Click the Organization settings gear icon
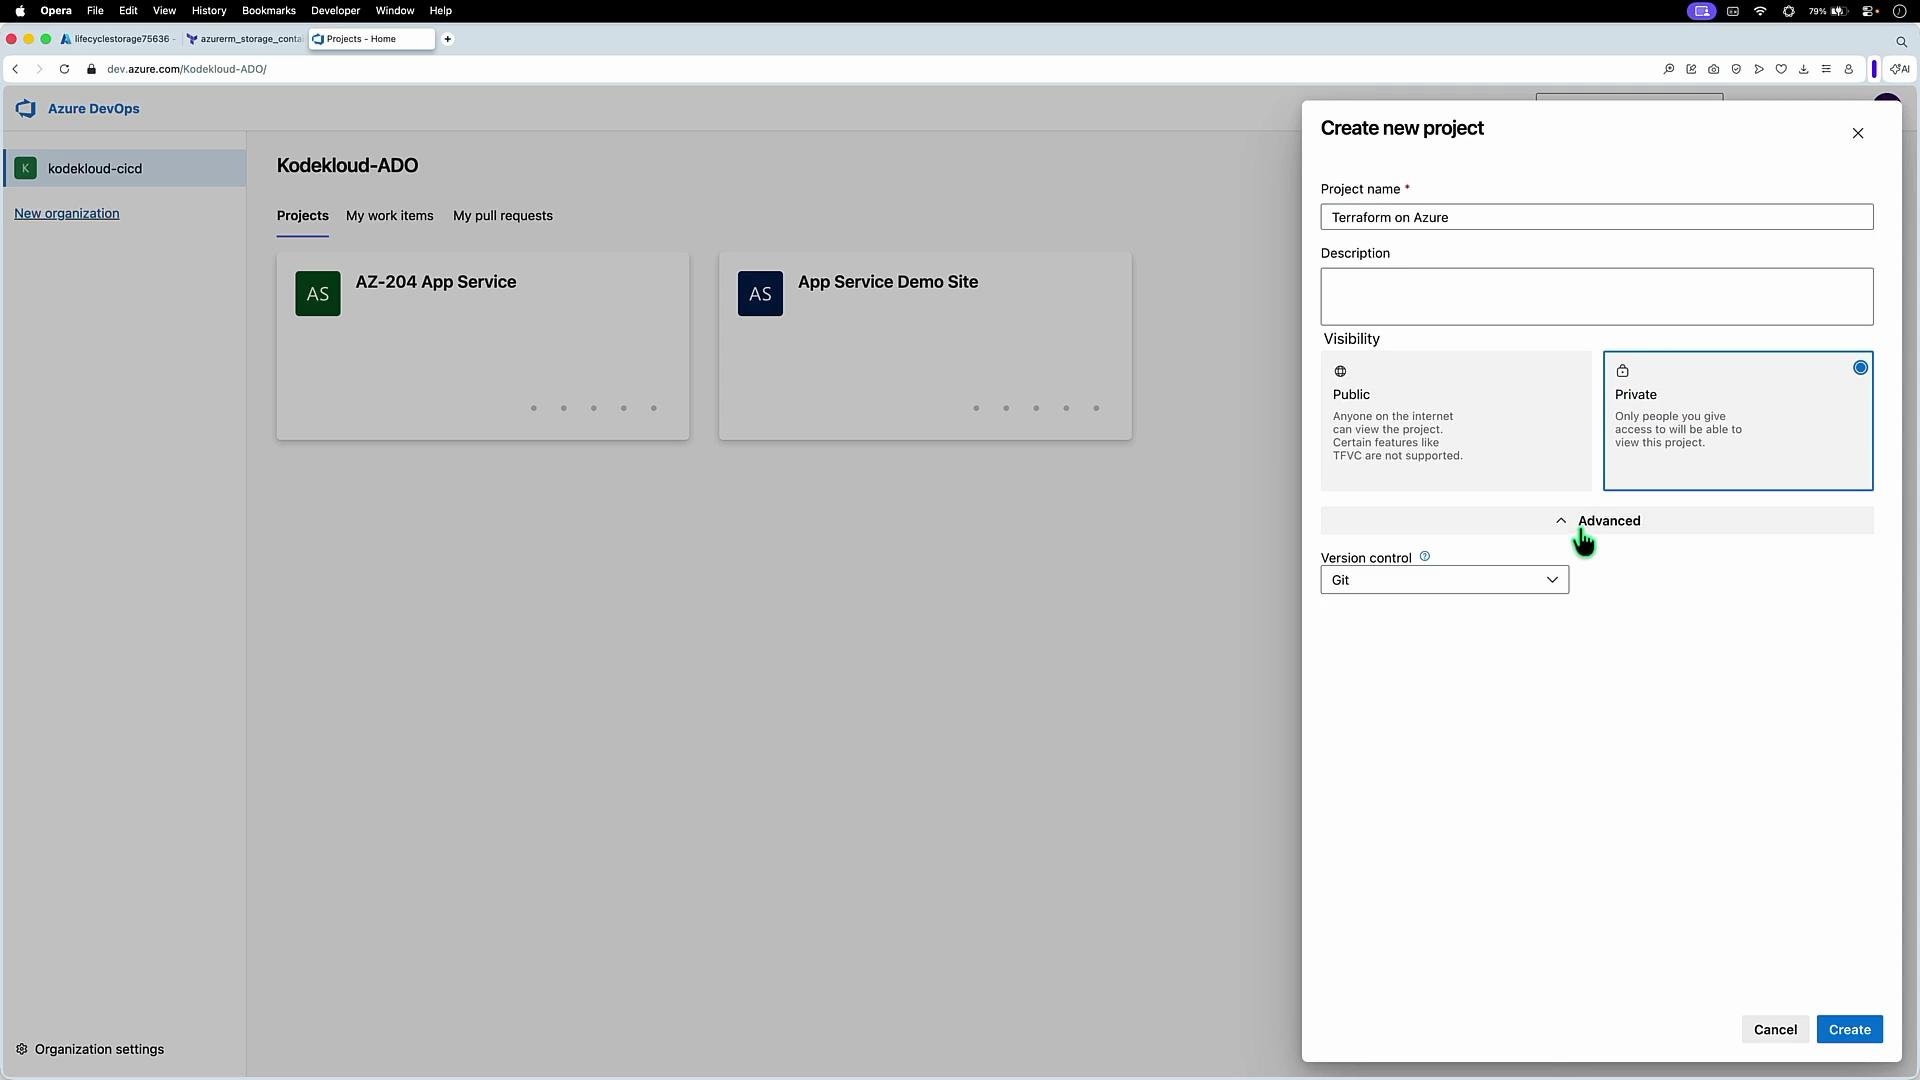 [22, 1049]
